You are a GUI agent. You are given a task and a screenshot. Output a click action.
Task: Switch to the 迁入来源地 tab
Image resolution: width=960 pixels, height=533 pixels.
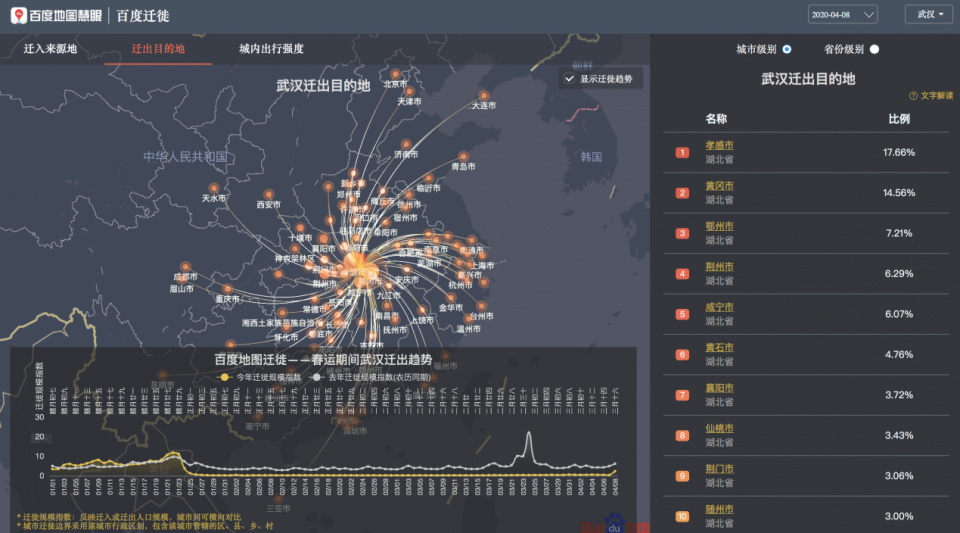click(50, 49)
